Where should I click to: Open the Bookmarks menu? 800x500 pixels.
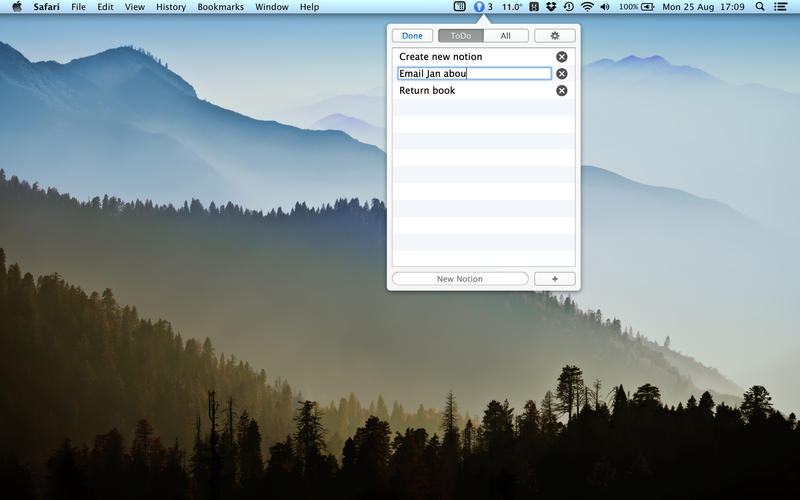tap(220, 7)
